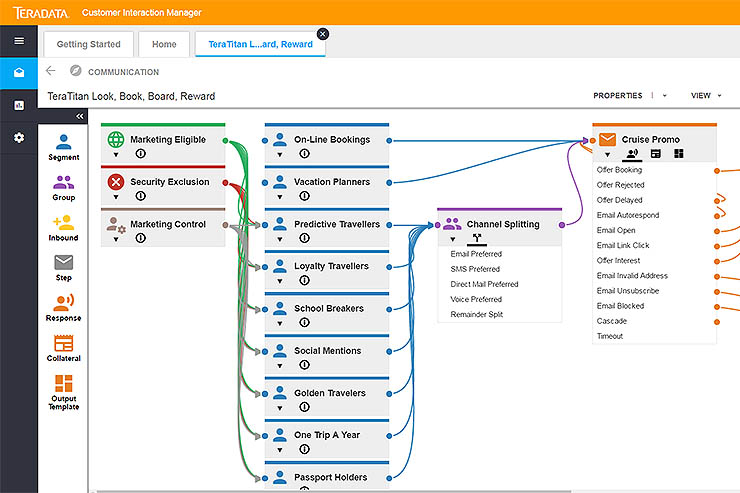740x493 pixels.
Task: Select the Output Template tool
Action: tap(64, 391)
